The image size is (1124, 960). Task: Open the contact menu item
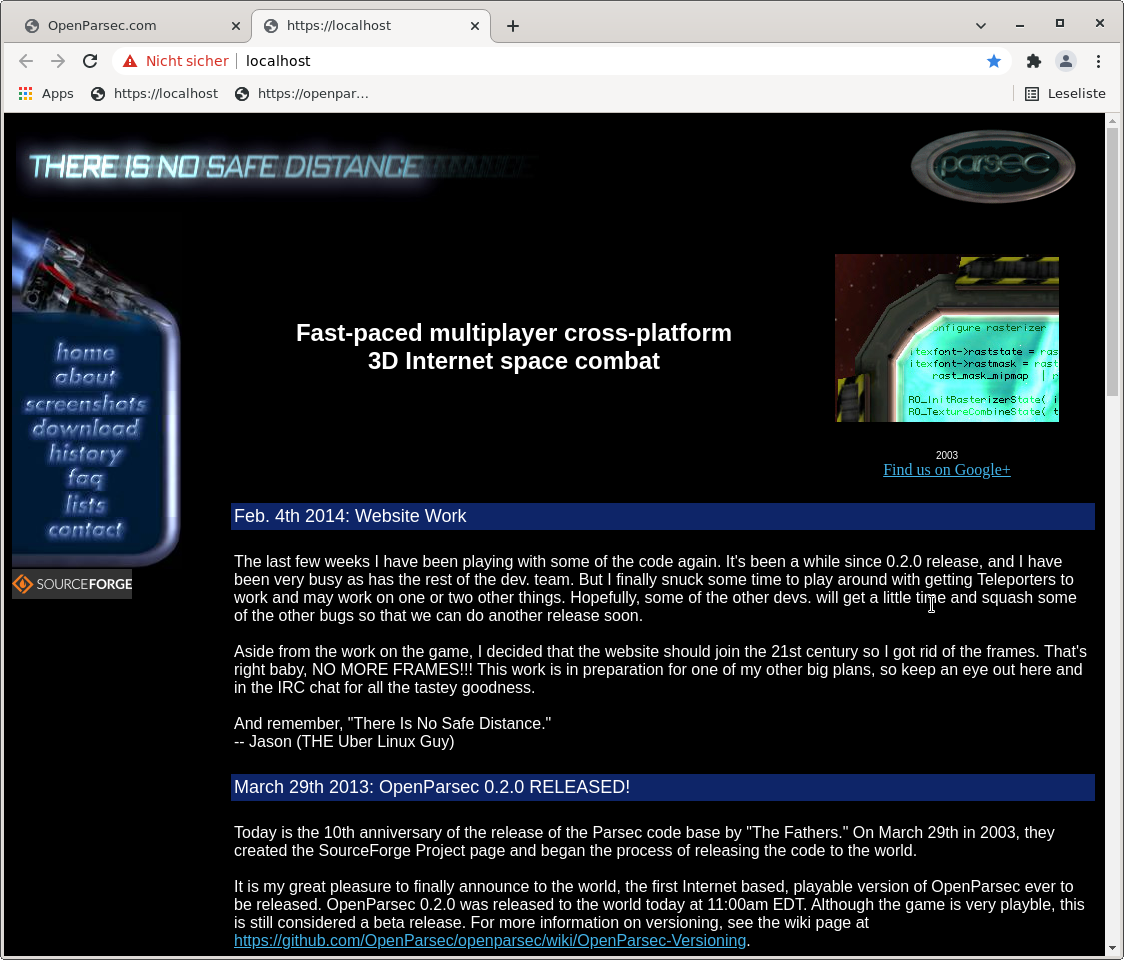pos(85,530)
